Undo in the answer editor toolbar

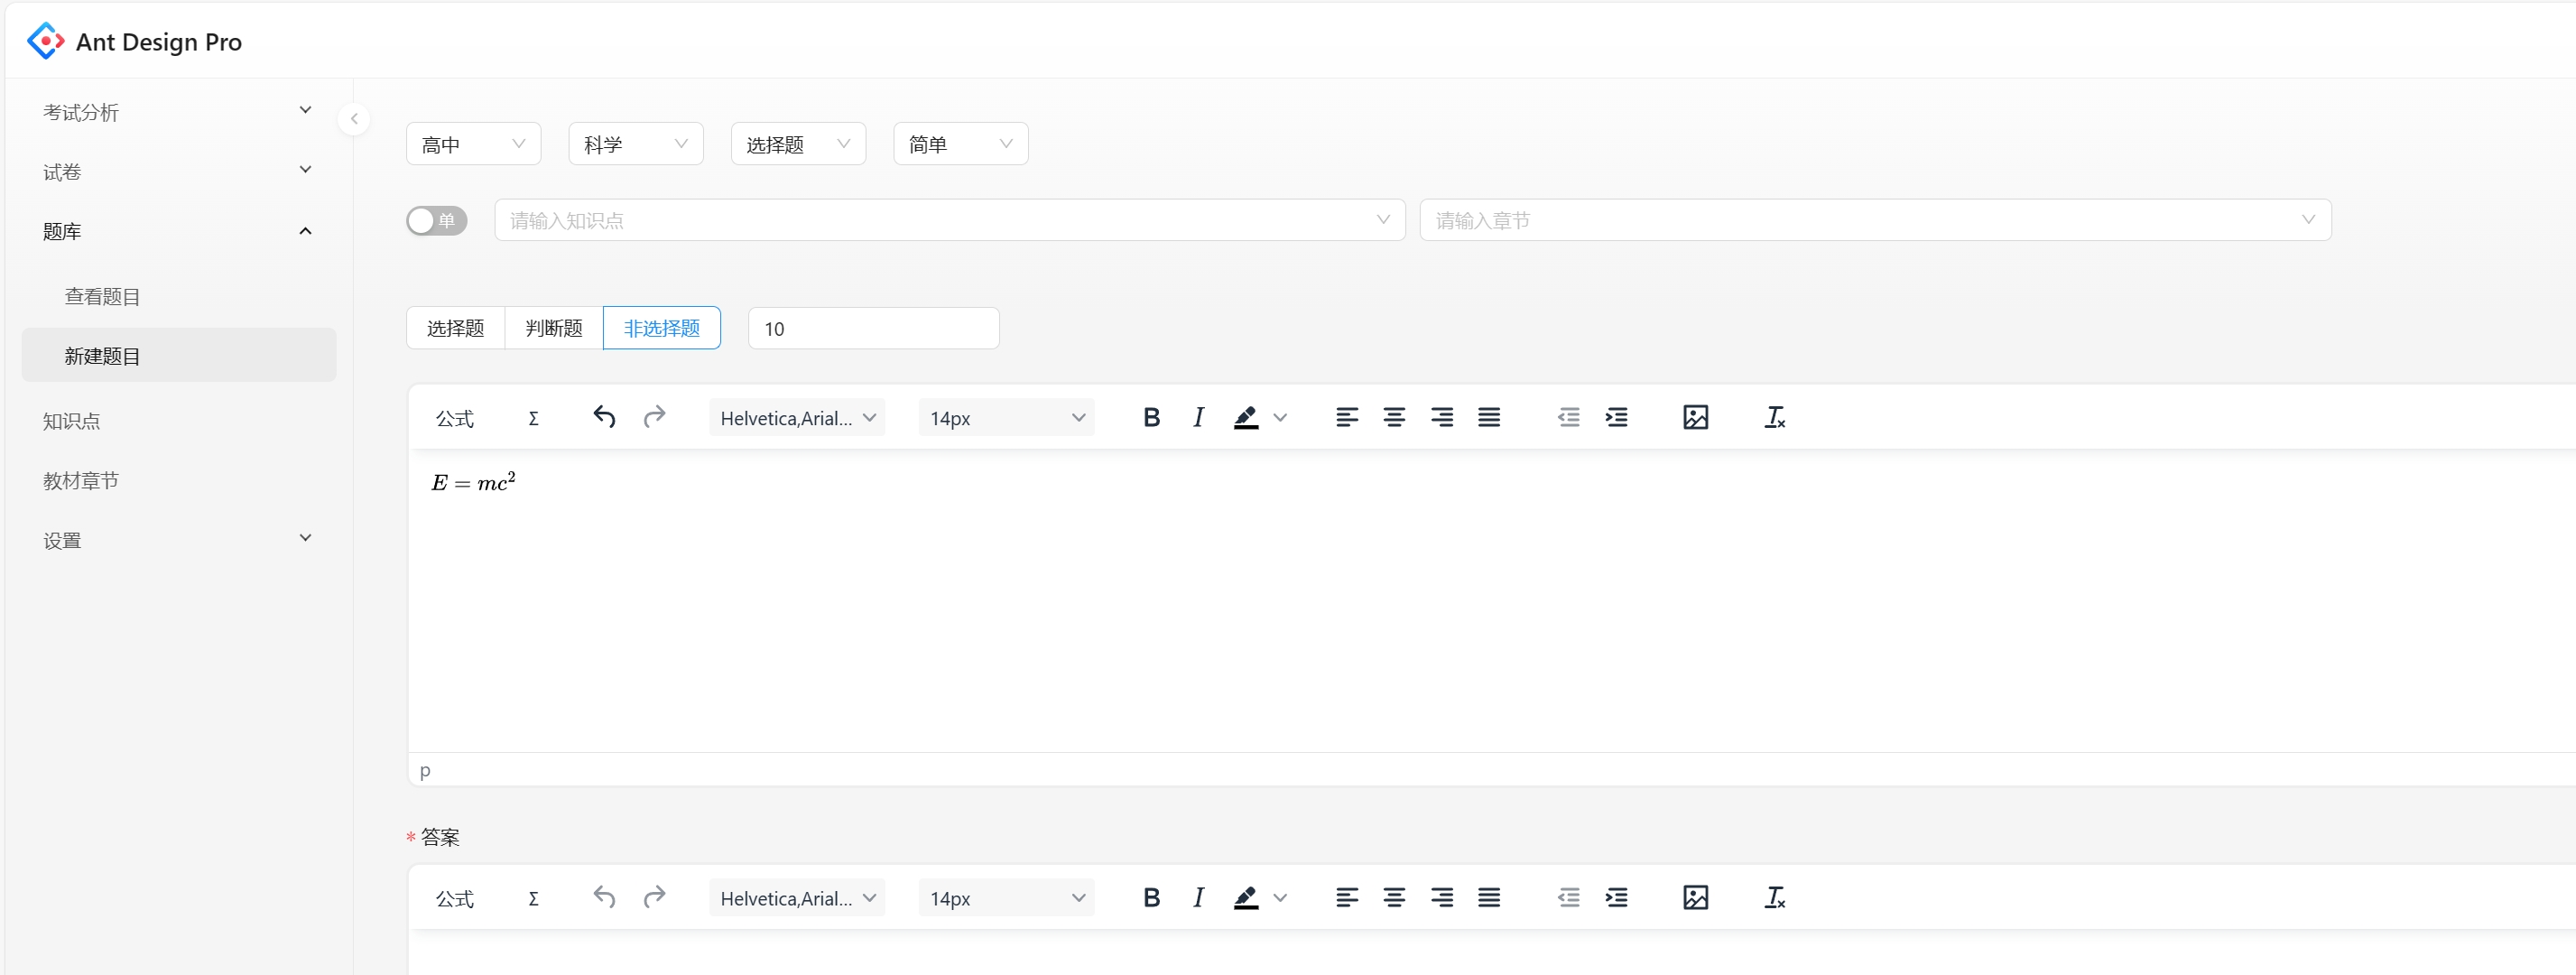pyautogui.click(x=604, y=897)
